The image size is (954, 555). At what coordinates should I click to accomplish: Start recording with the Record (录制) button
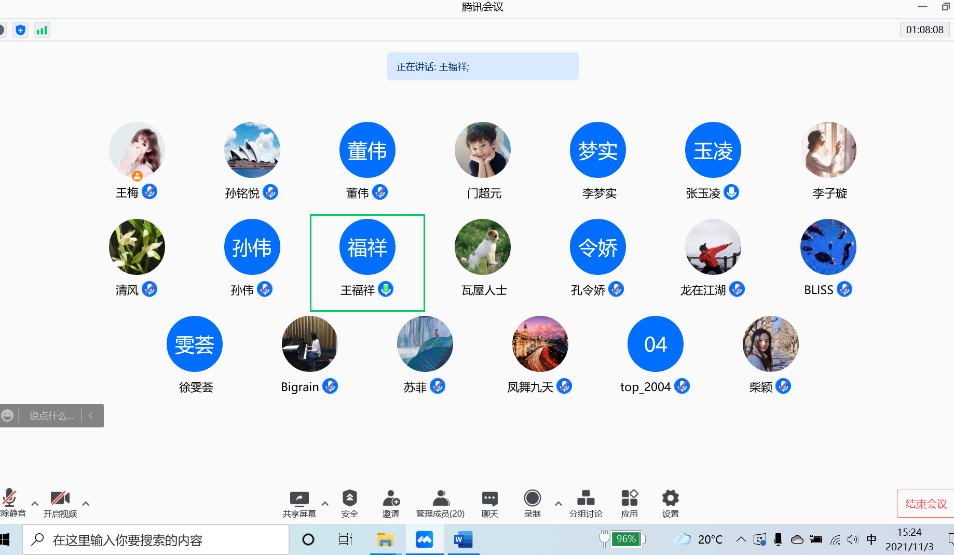point(532,499)
